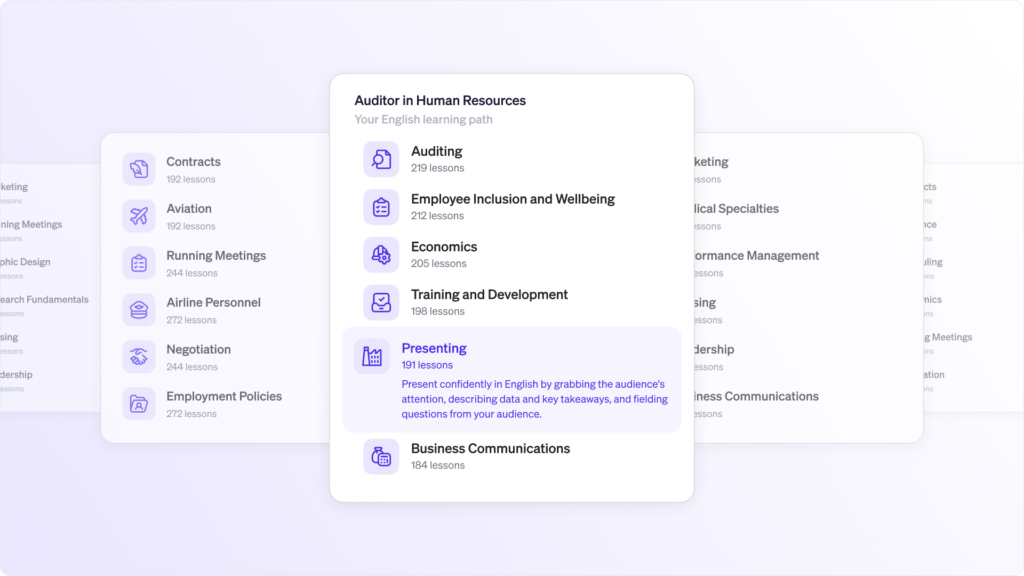Image resolution: width=1024 pixels, height=576 pixels.
Task: Open Business Communications 184 lessons entry
Action: point(511,456)
